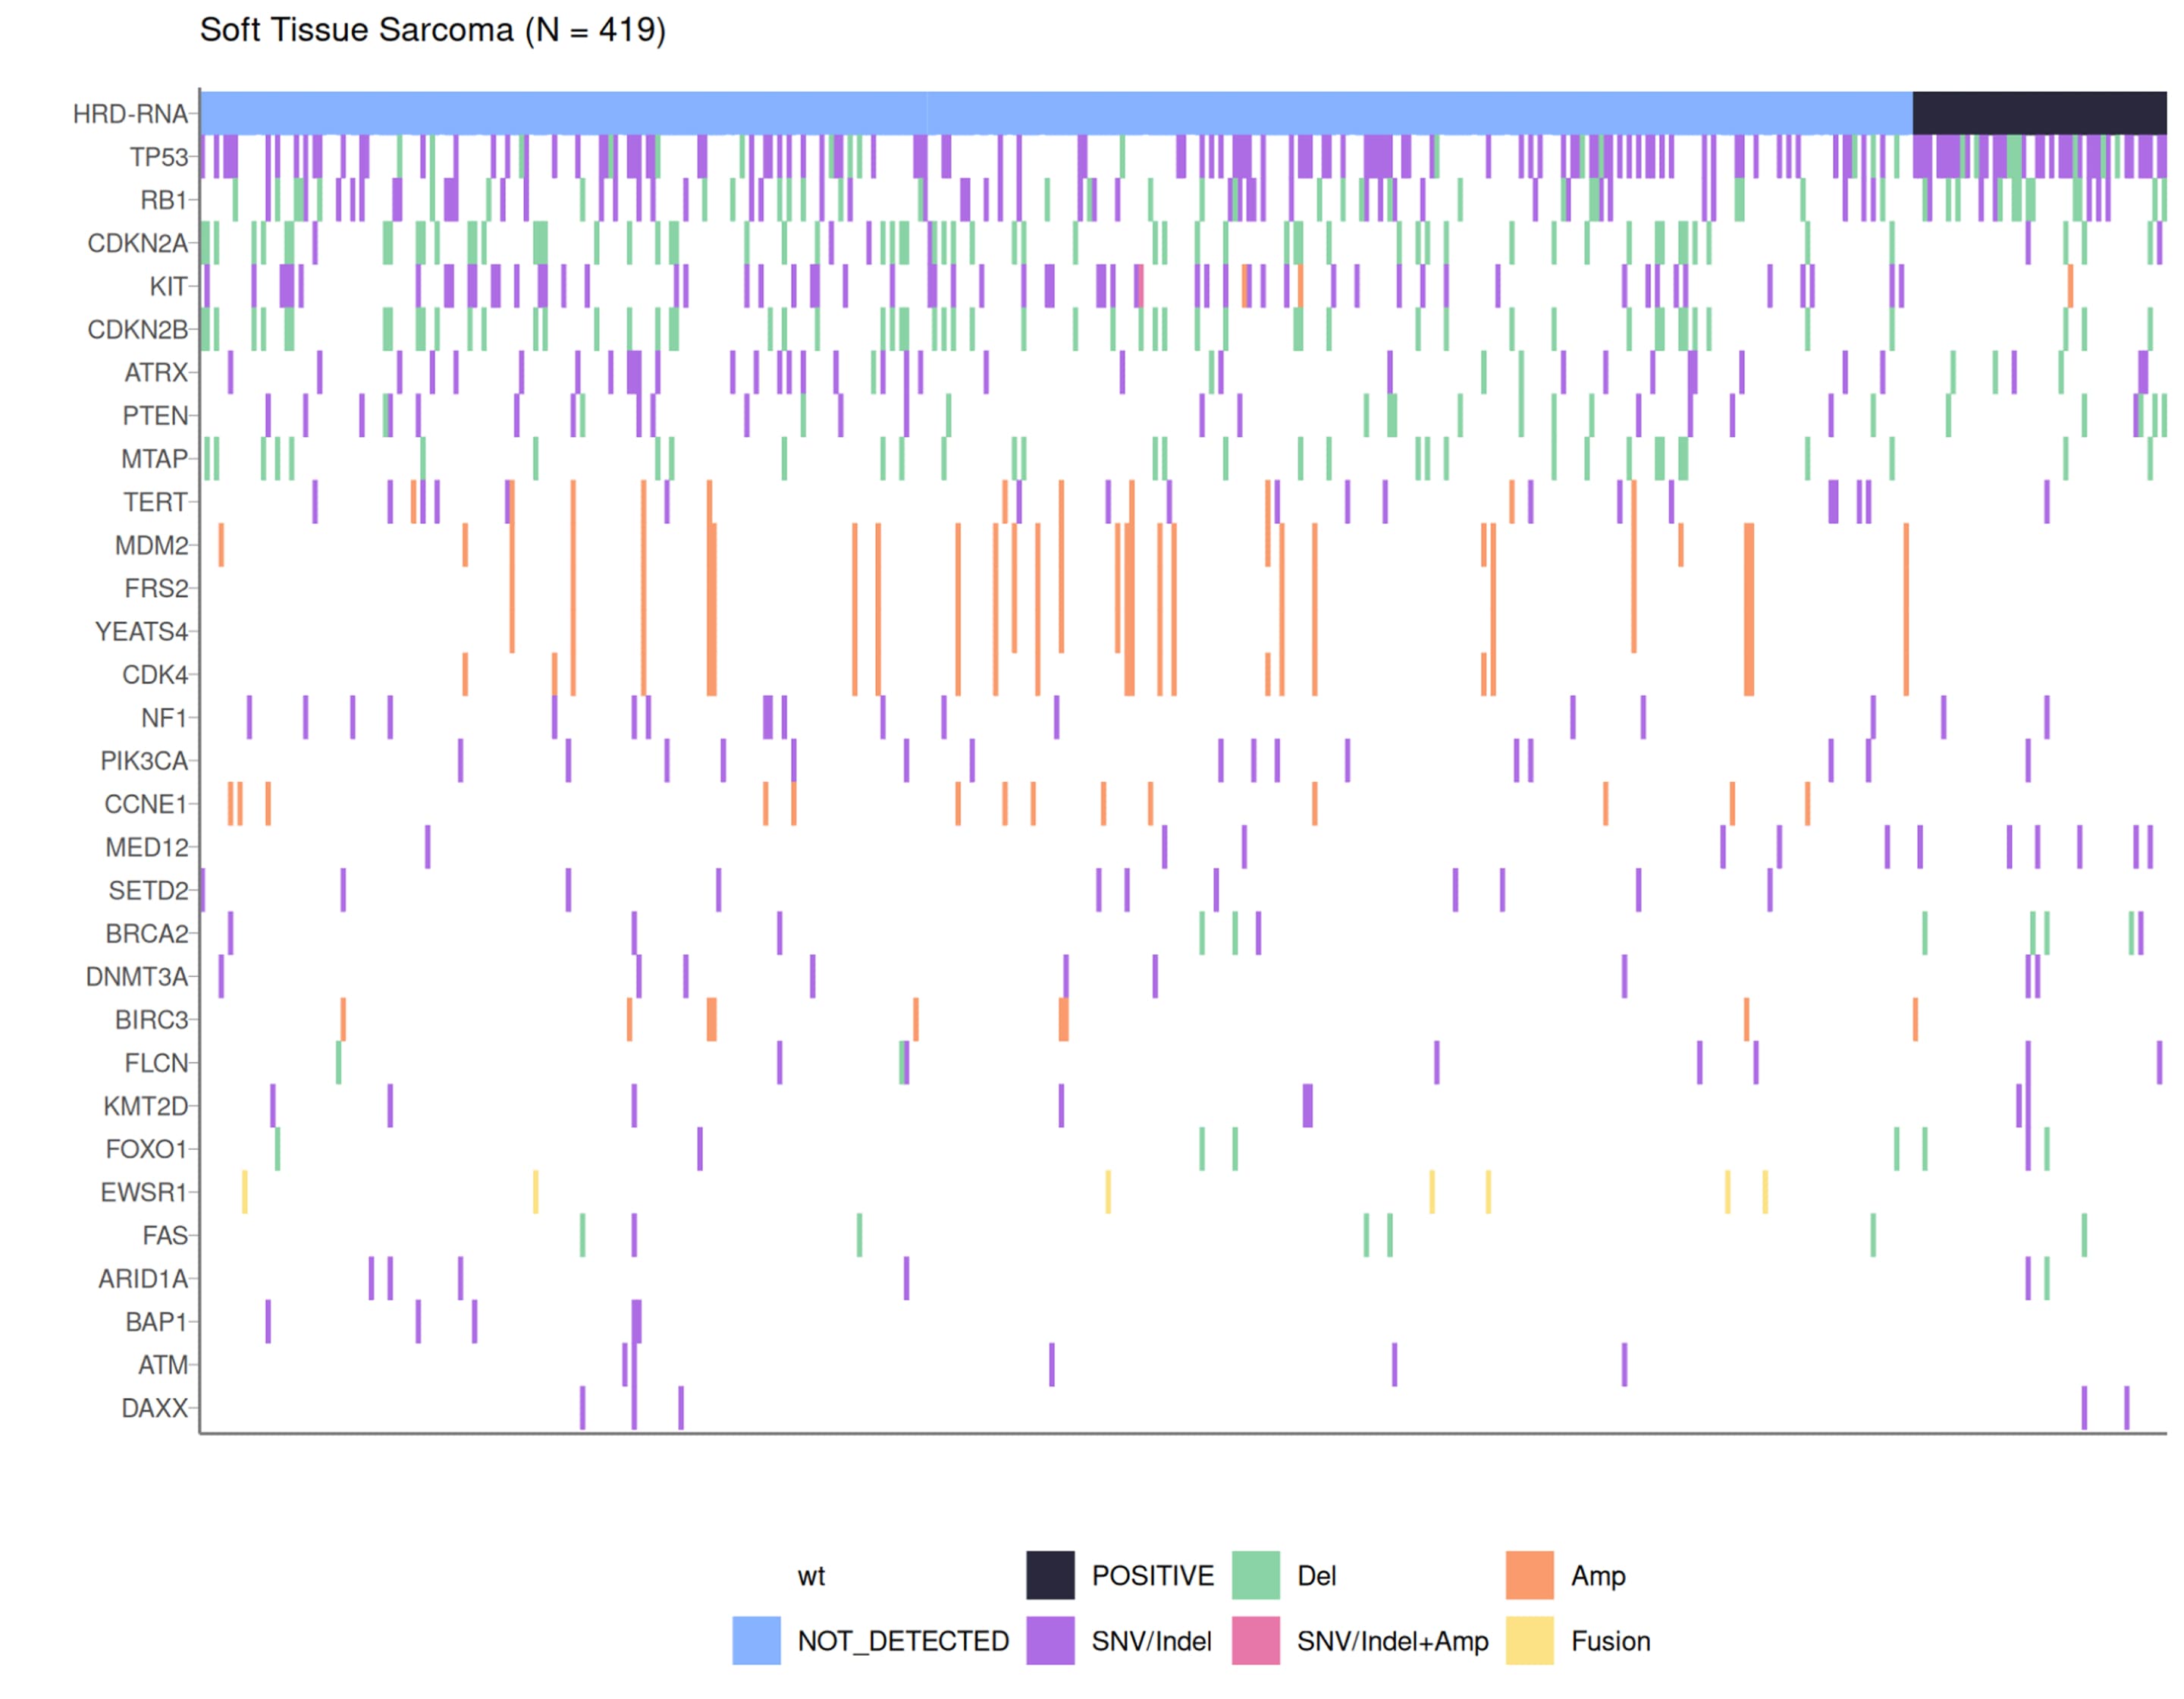Select the "ATRX" gene label
Screen dimensions: 2184x1699
156,373
